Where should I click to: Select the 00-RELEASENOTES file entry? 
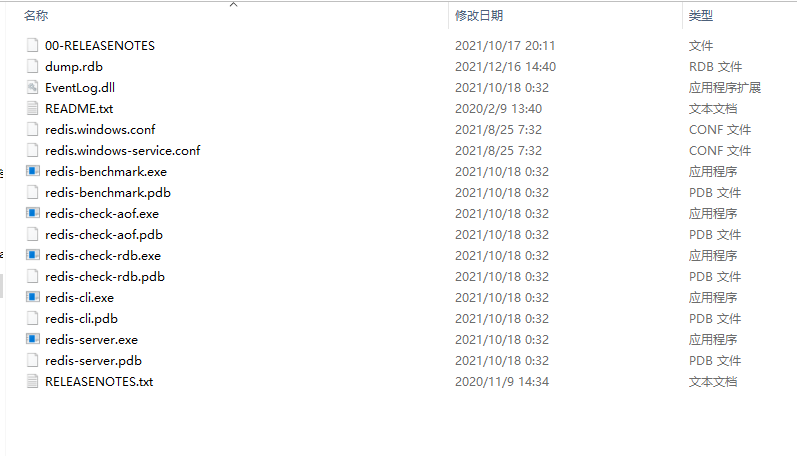click(x=100, y=46)
